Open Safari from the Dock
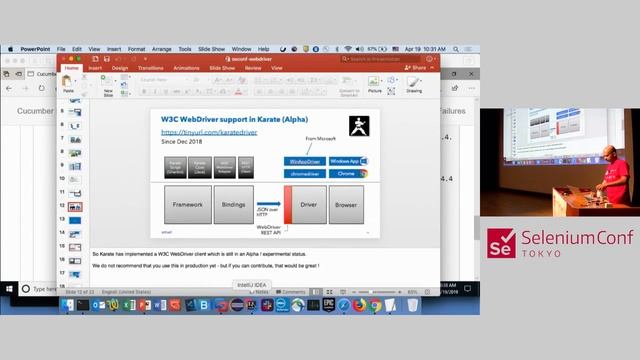Viewport: 640px width, 360px height. pyautogui.click(x=344, y=305)
